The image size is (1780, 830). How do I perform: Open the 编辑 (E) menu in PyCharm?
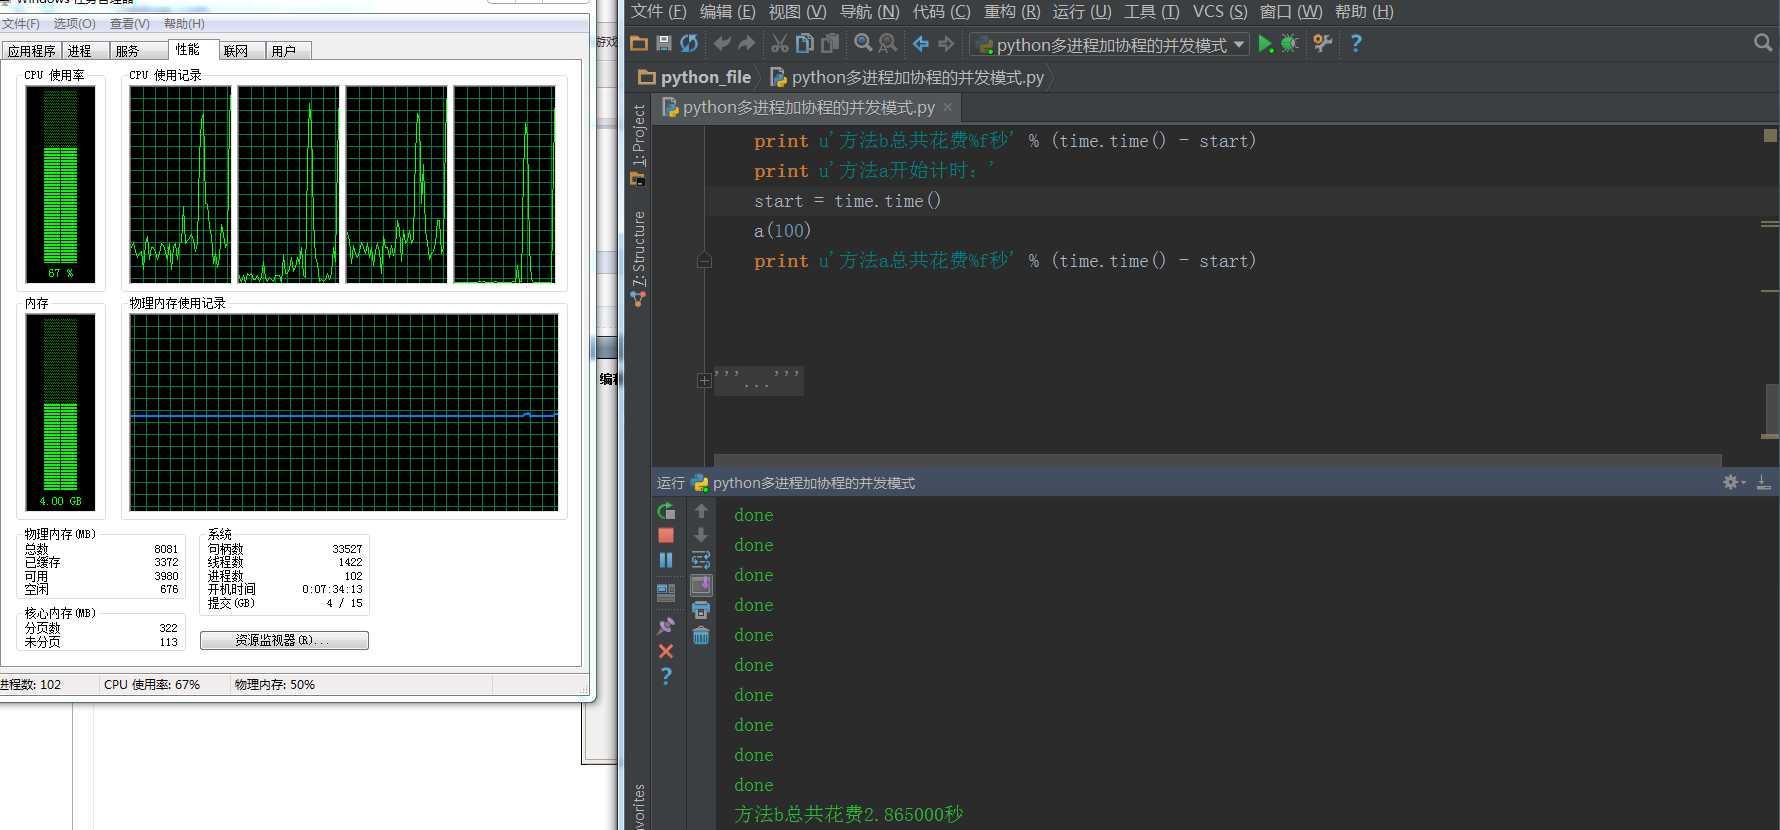[727, 12]
